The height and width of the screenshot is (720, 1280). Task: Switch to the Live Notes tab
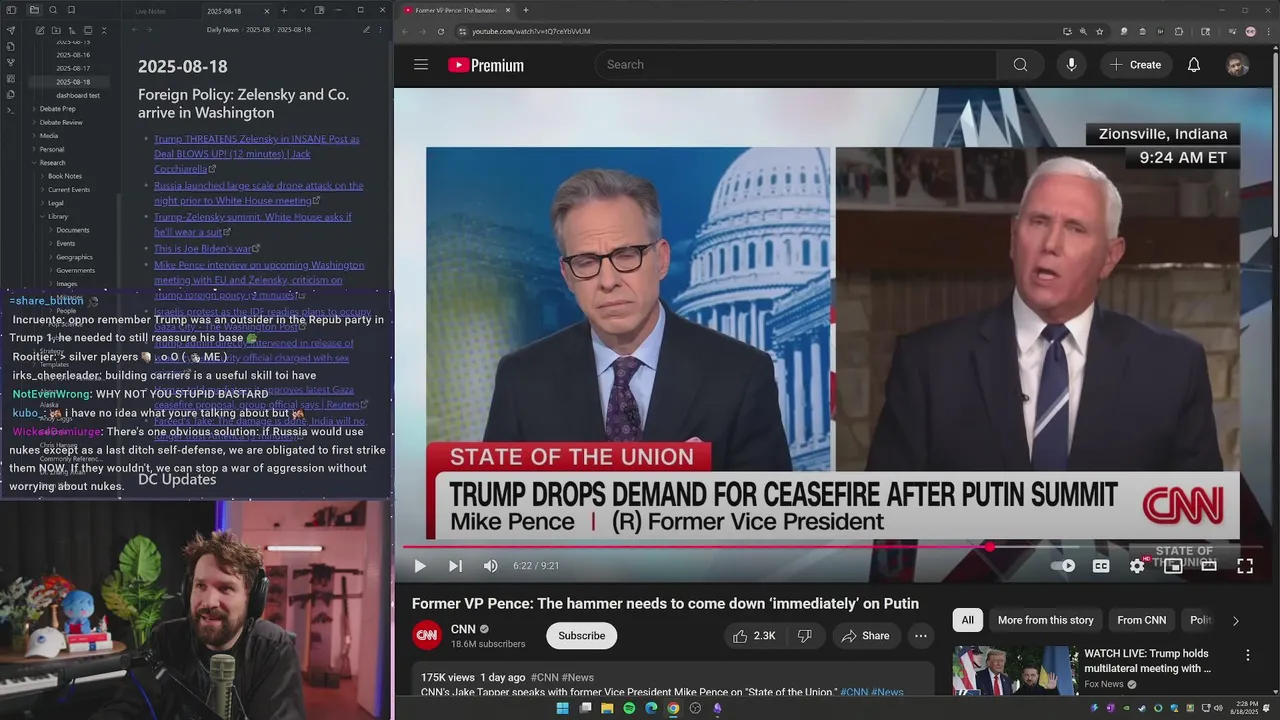coord(150,11)
